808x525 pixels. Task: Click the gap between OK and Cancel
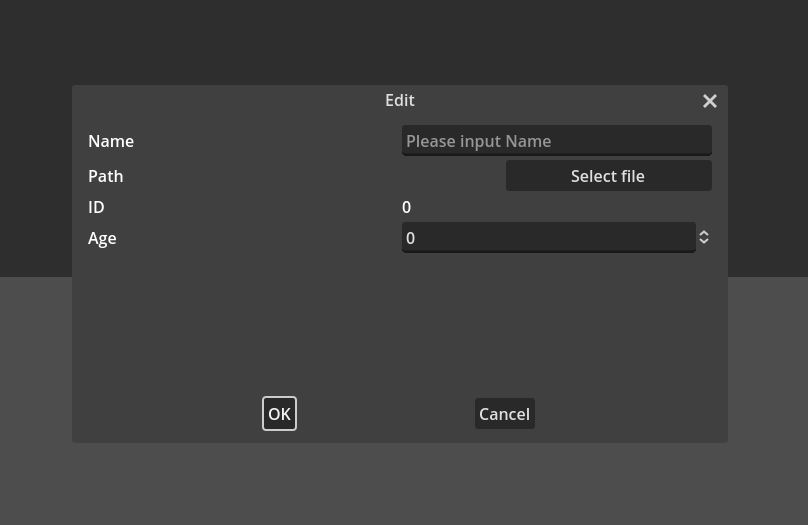(x=385, y=414)
